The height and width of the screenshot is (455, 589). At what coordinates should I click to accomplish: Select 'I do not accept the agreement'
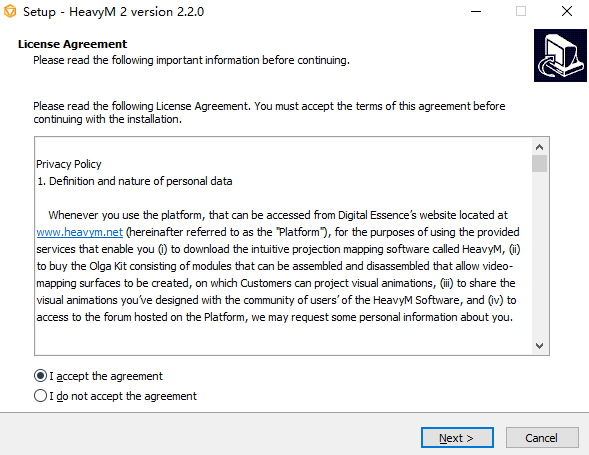point(115,396)
